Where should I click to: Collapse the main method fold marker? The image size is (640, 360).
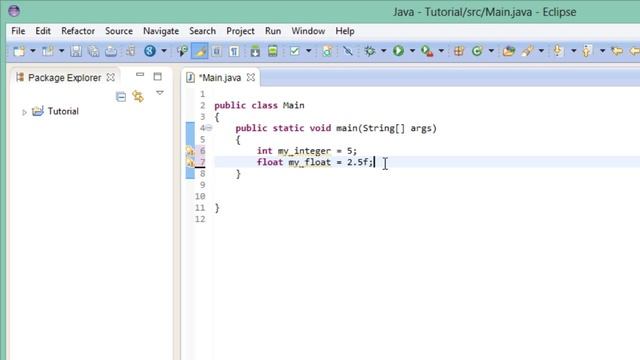[x=209, y=128]
